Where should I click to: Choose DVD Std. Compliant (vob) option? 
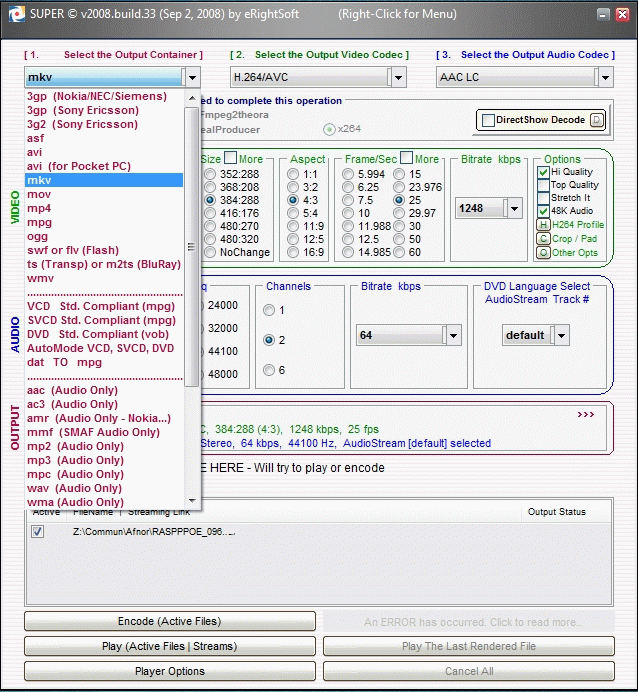104,334
